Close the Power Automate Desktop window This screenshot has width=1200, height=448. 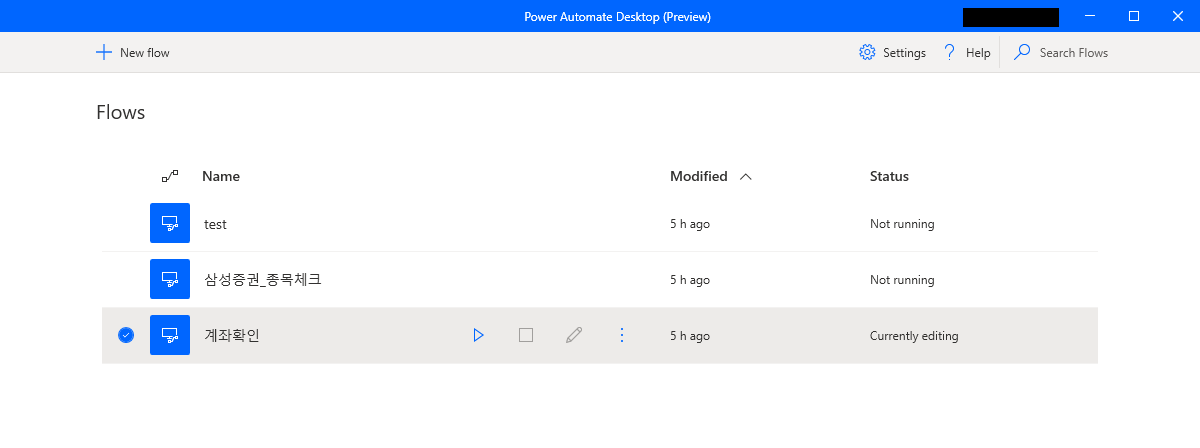tap(1178, 16)
